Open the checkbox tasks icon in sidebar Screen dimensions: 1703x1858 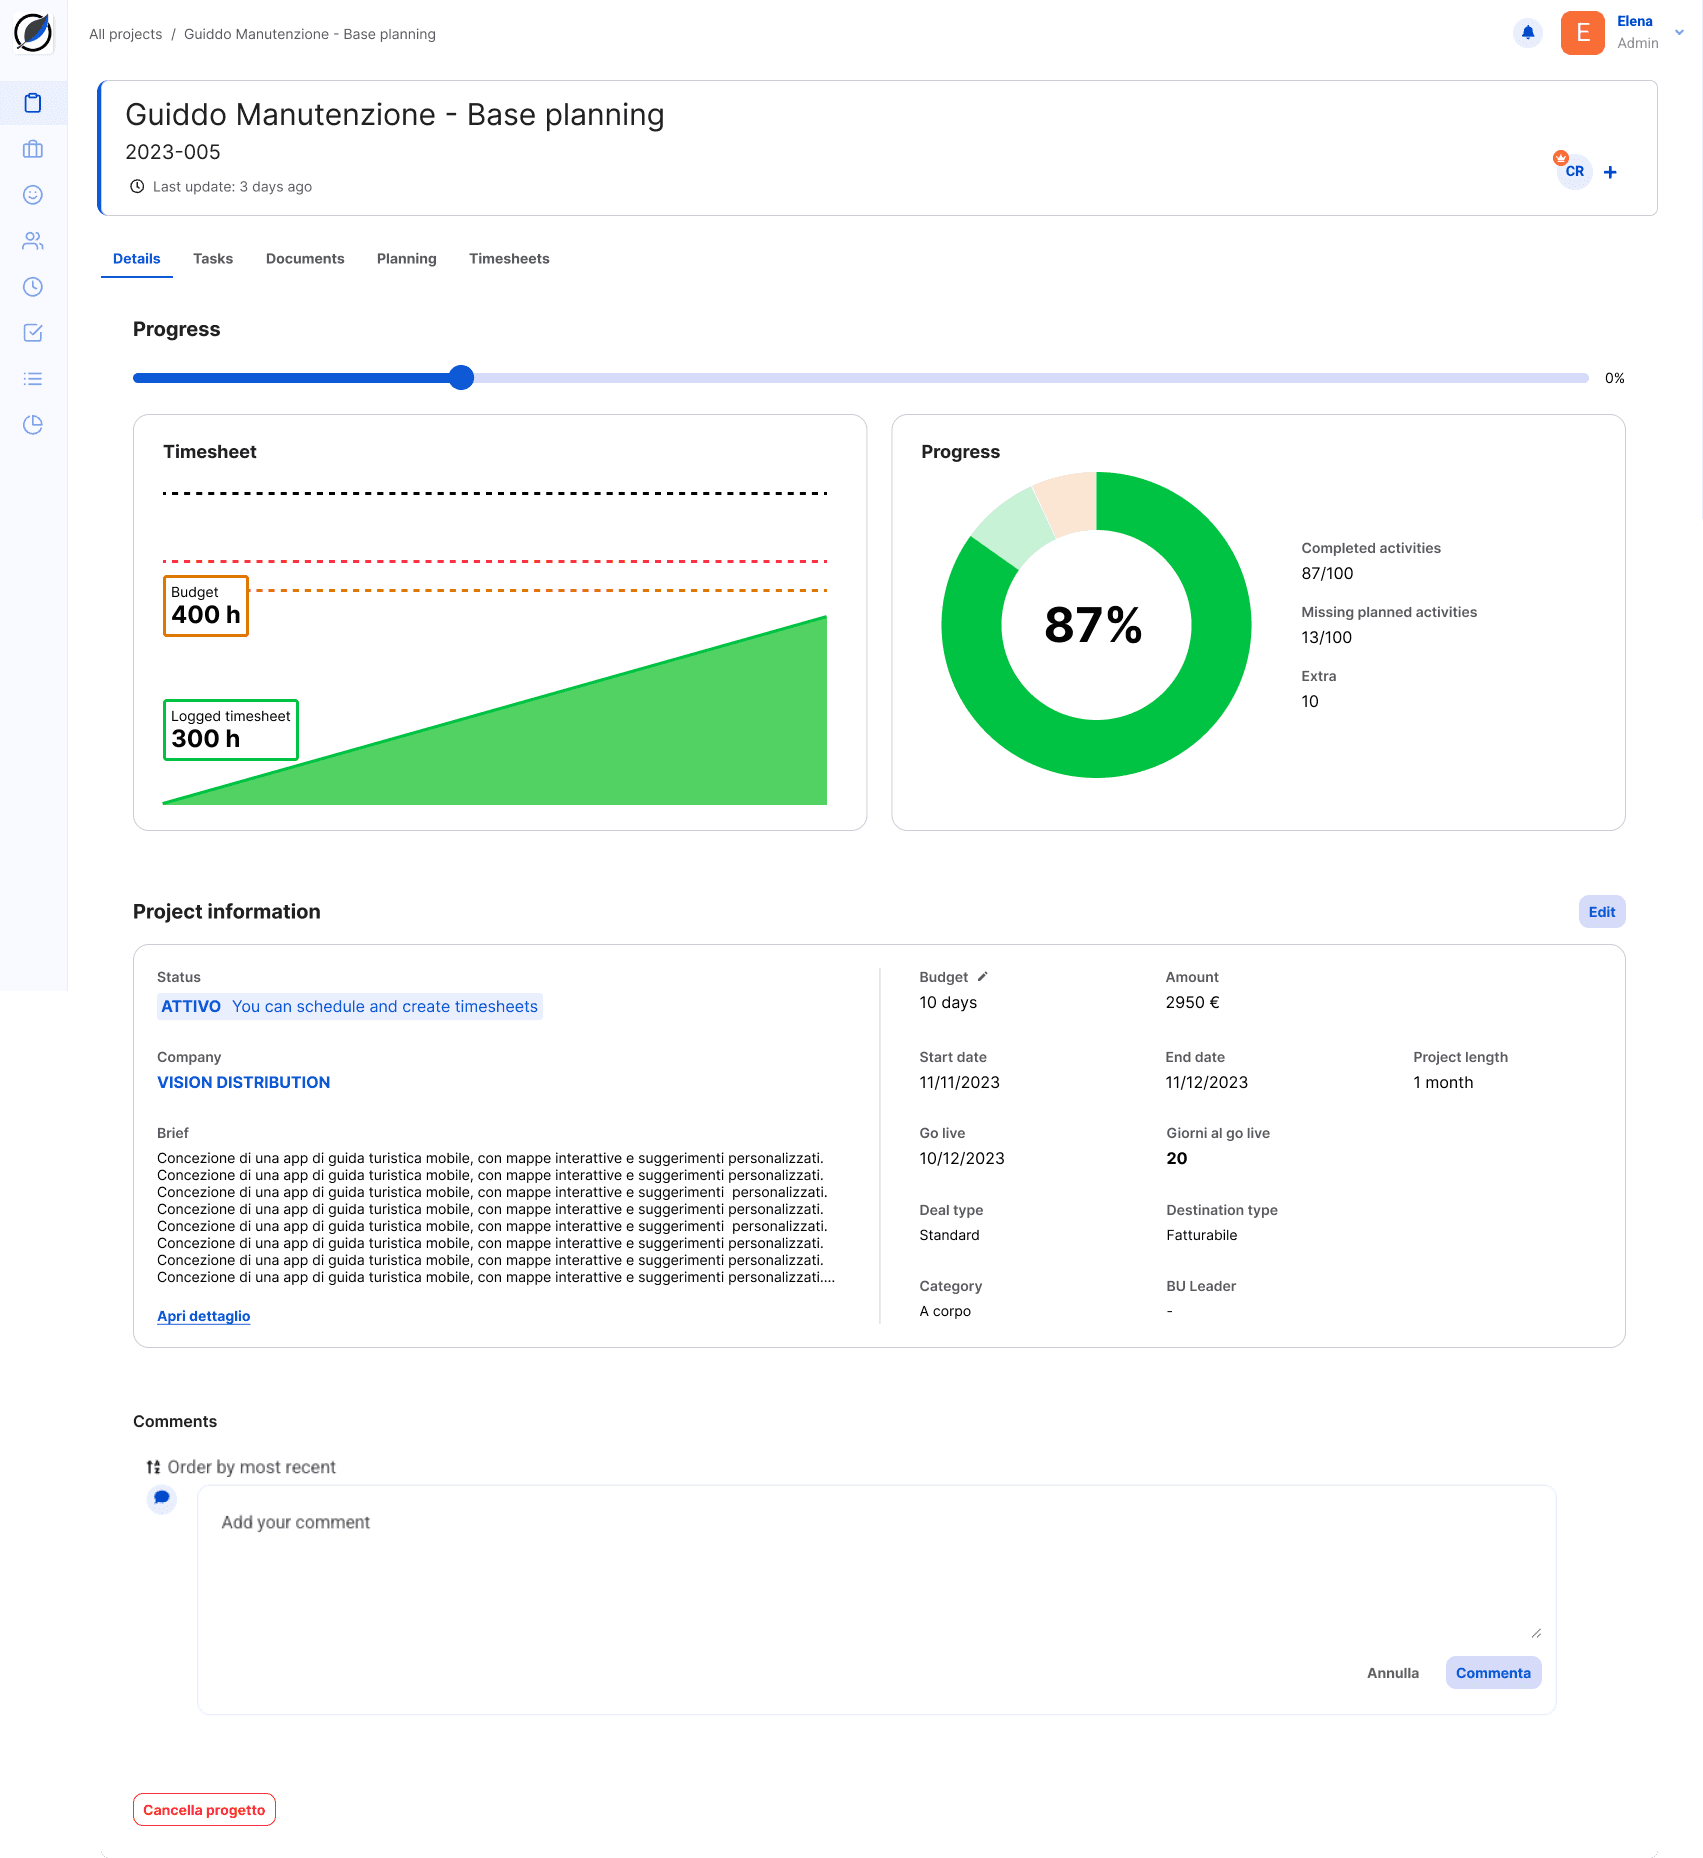[x=33, y=333]
